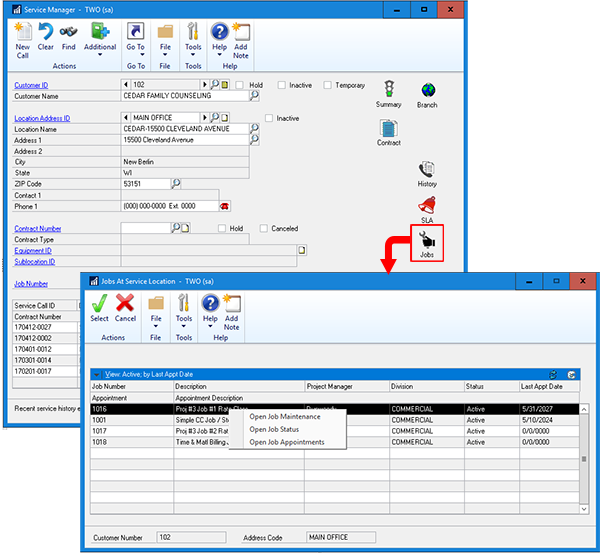The width and height of the screenshot is (600, 553).
Task: Open the Contract icon
Action: (x=389, y=129)
